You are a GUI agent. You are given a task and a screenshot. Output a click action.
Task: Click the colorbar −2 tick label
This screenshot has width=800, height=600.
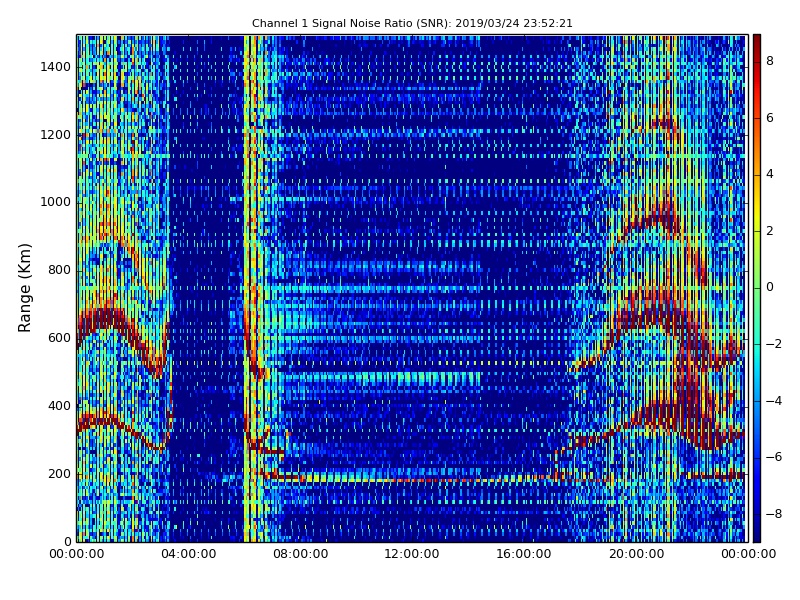coord(774,344)
